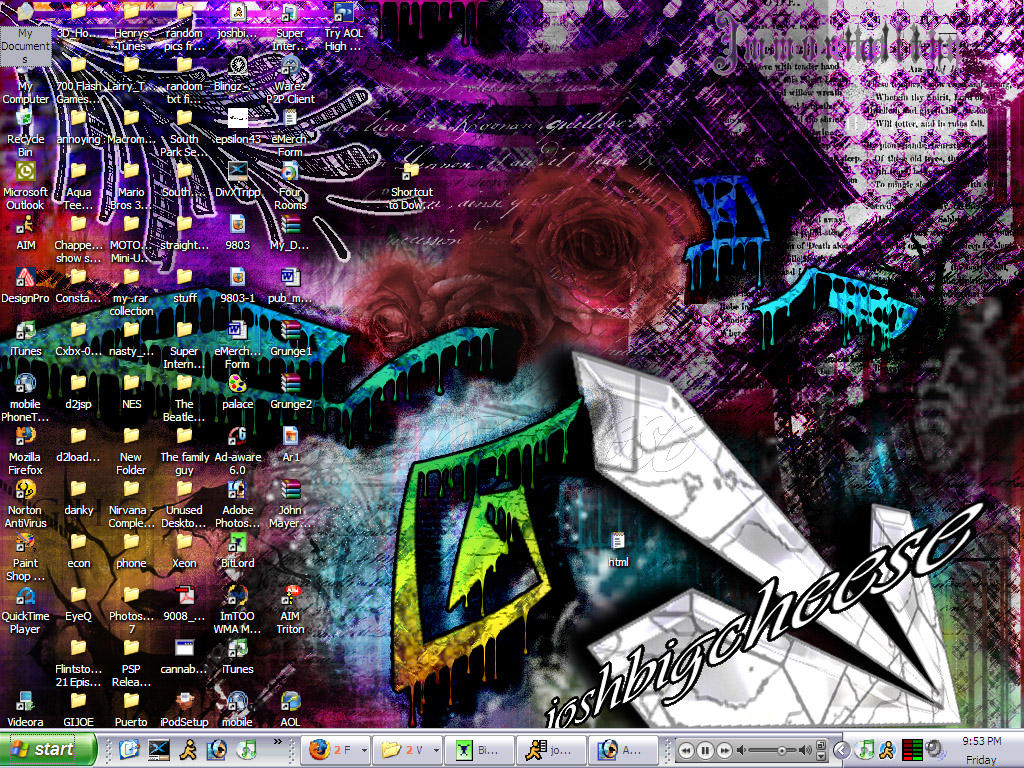Pause playback in the media toolbar

(x=705, y=749)
